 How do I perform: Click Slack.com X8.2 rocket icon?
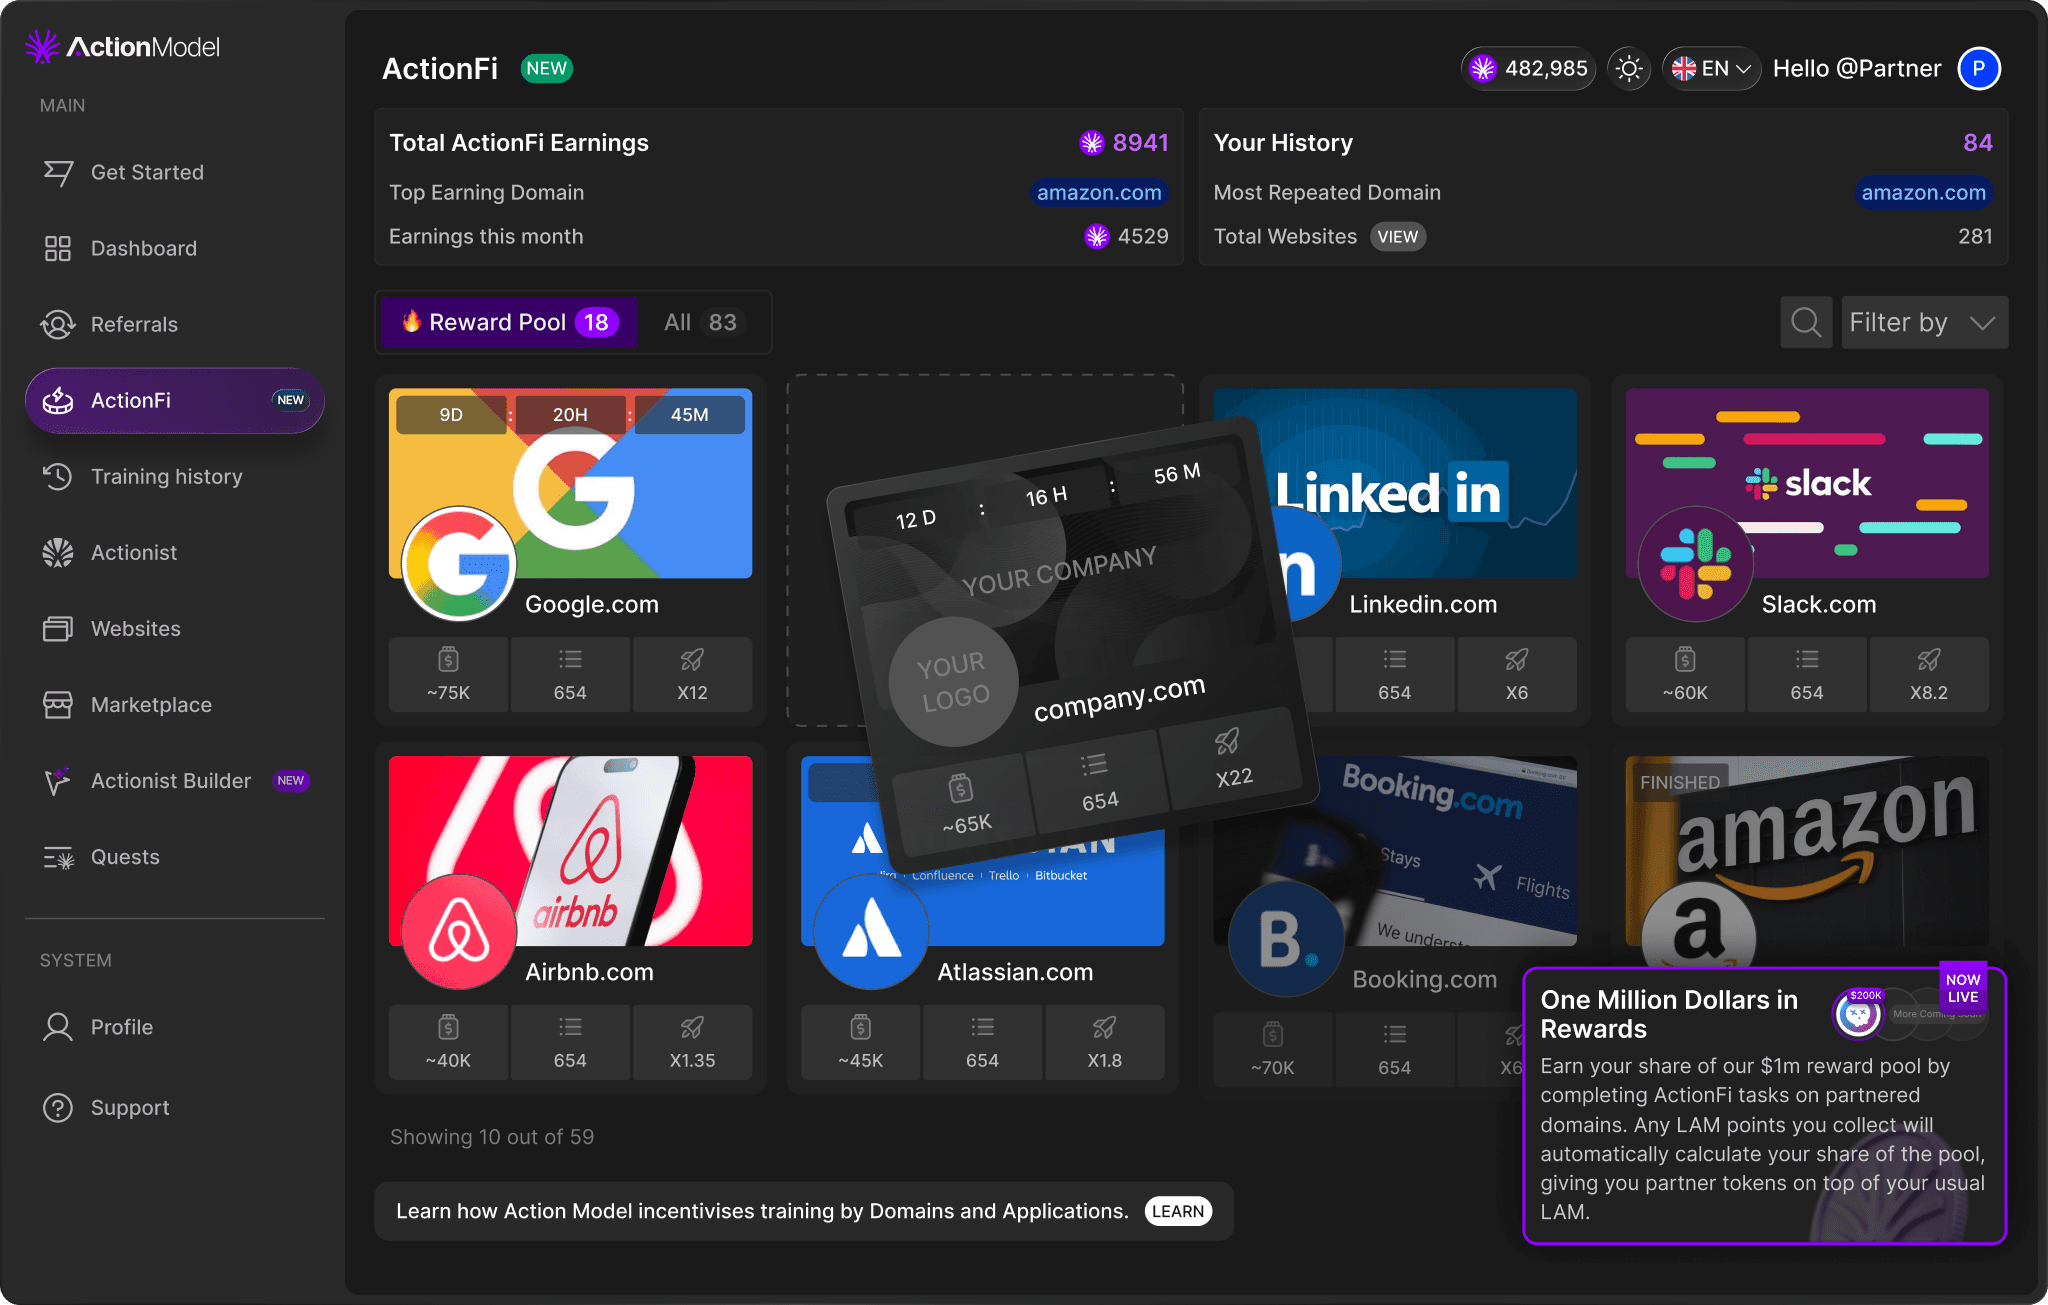tap(1929, 660)
